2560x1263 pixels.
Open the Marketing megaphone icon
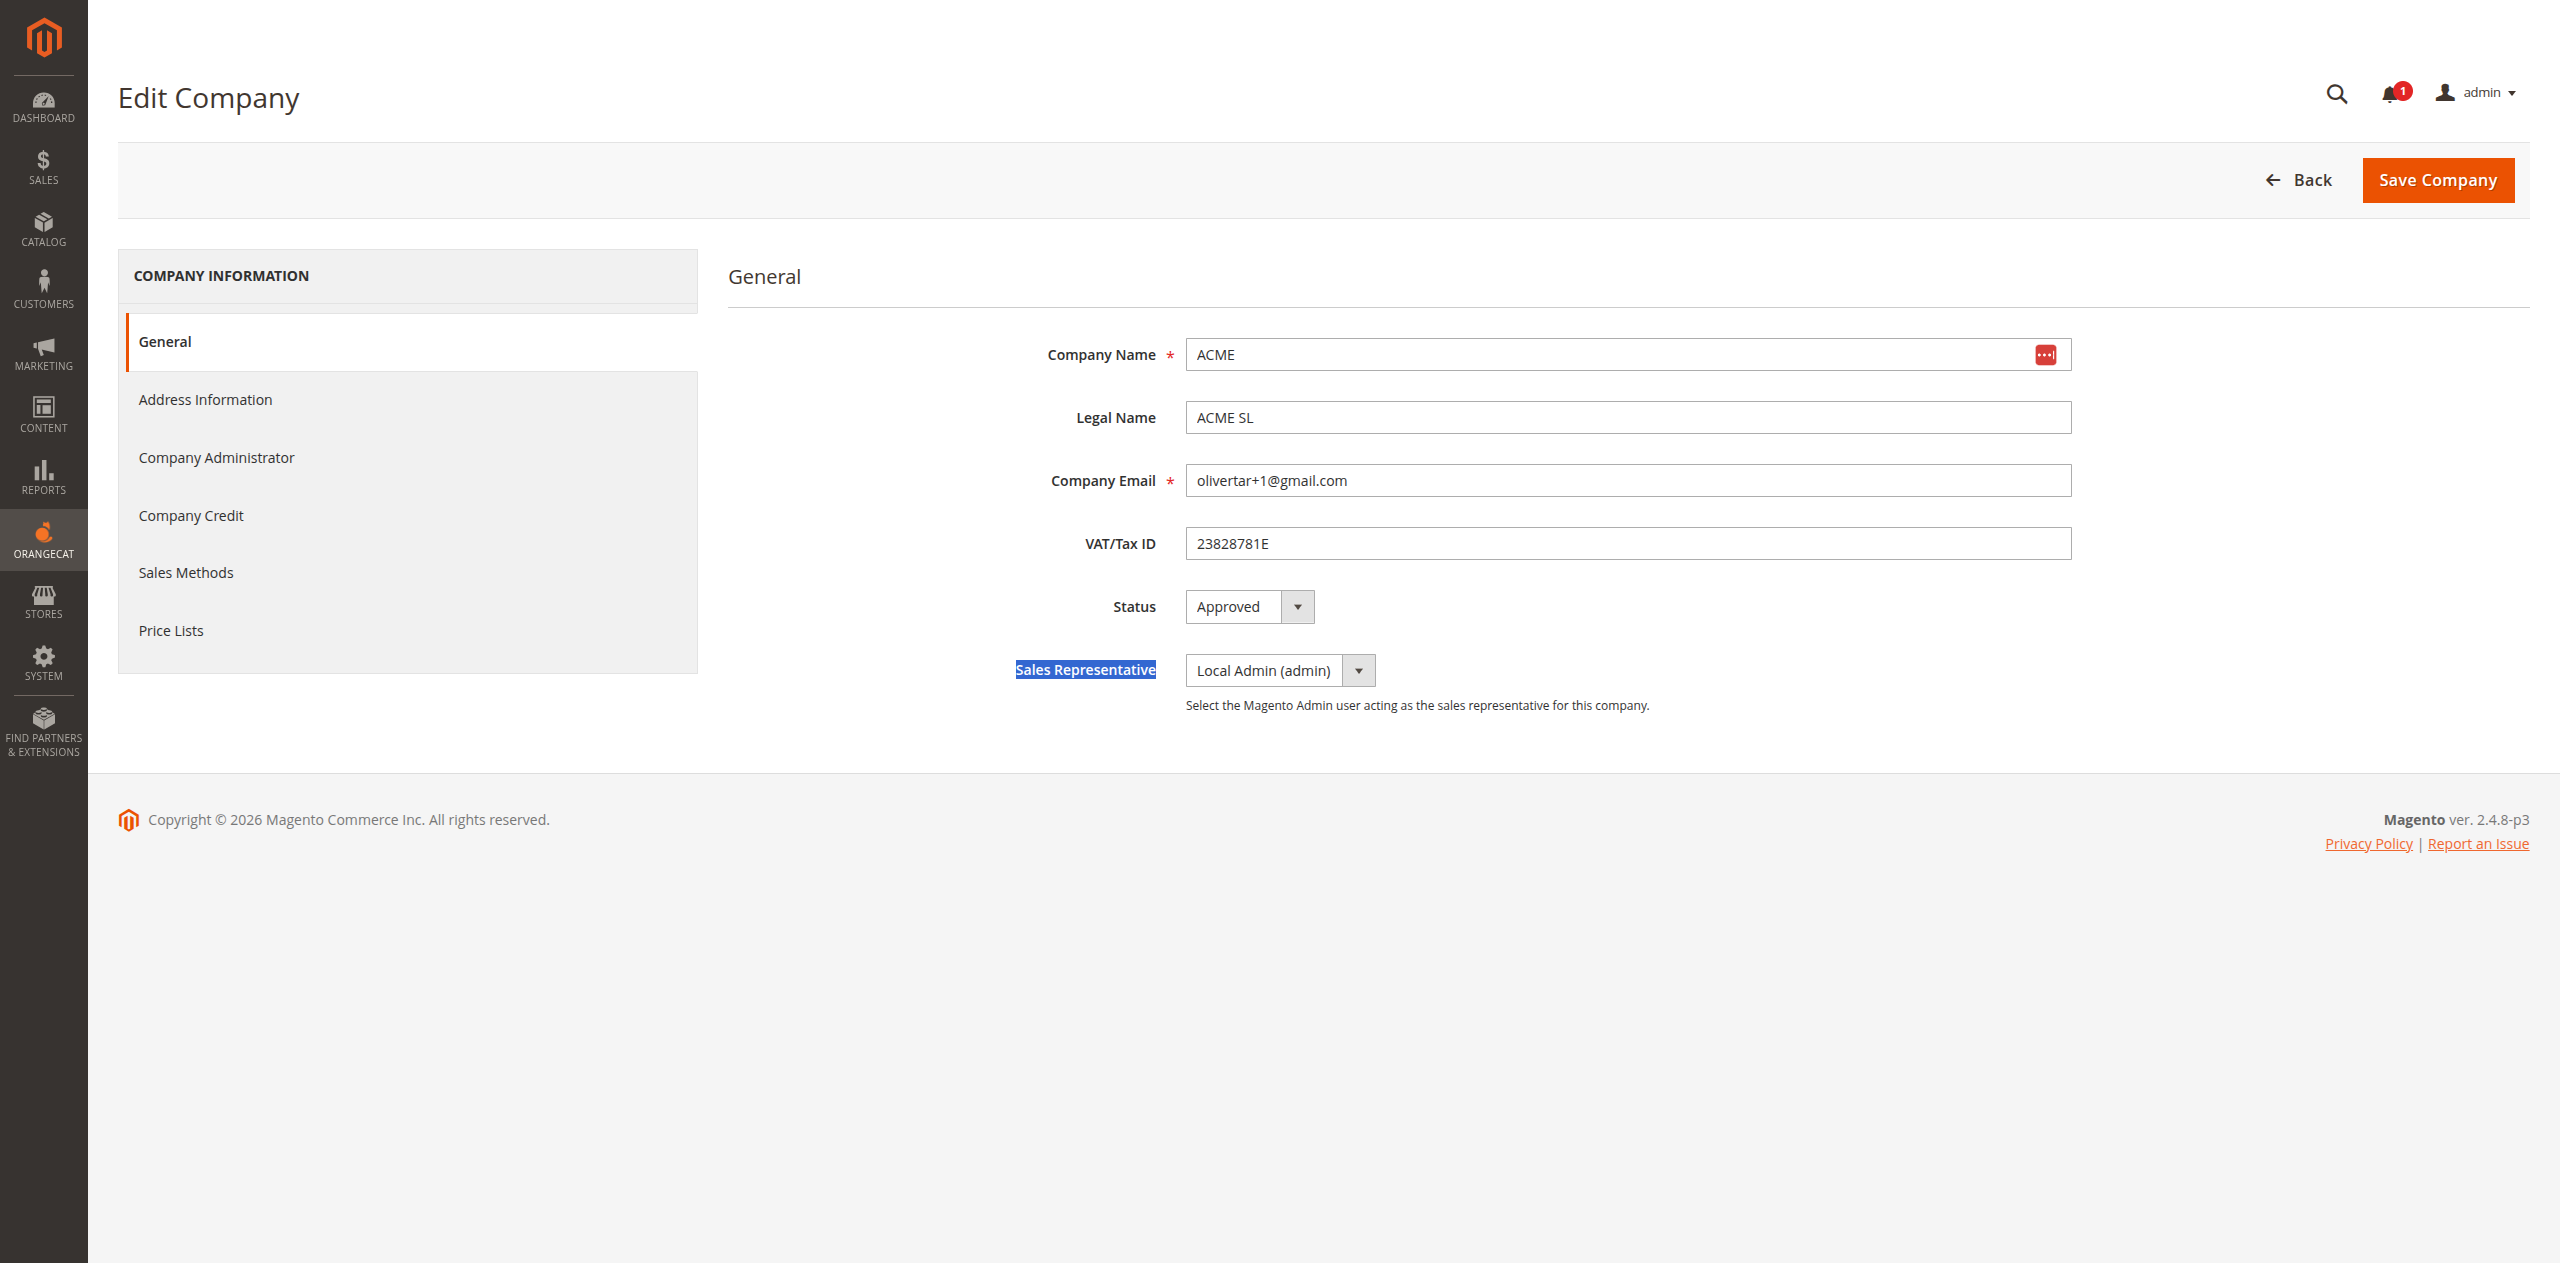click(43, 353)
